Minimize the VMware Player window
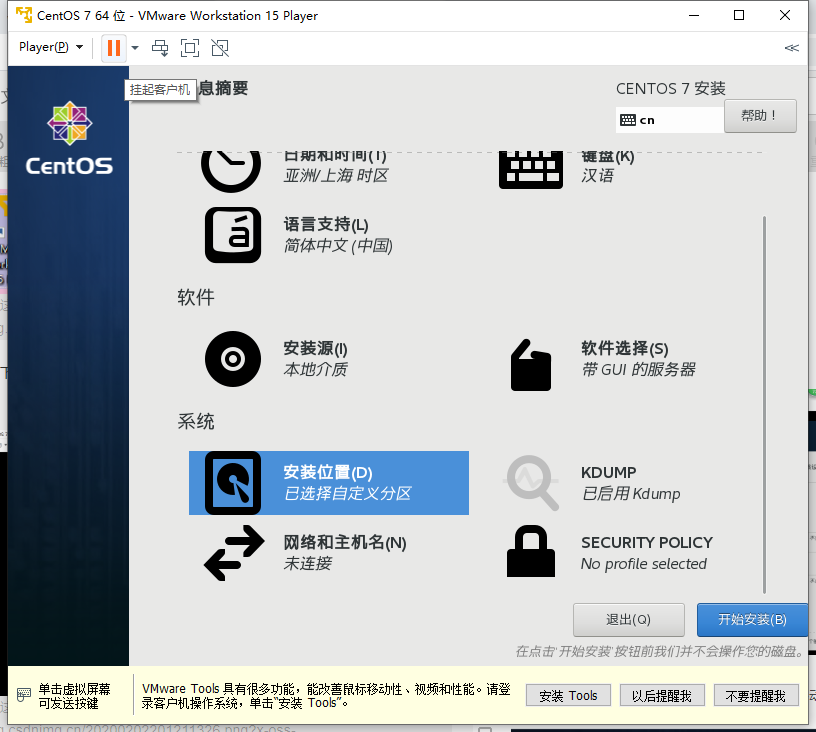The width and height of the screenshot is (816, 732). coord(694,15)
